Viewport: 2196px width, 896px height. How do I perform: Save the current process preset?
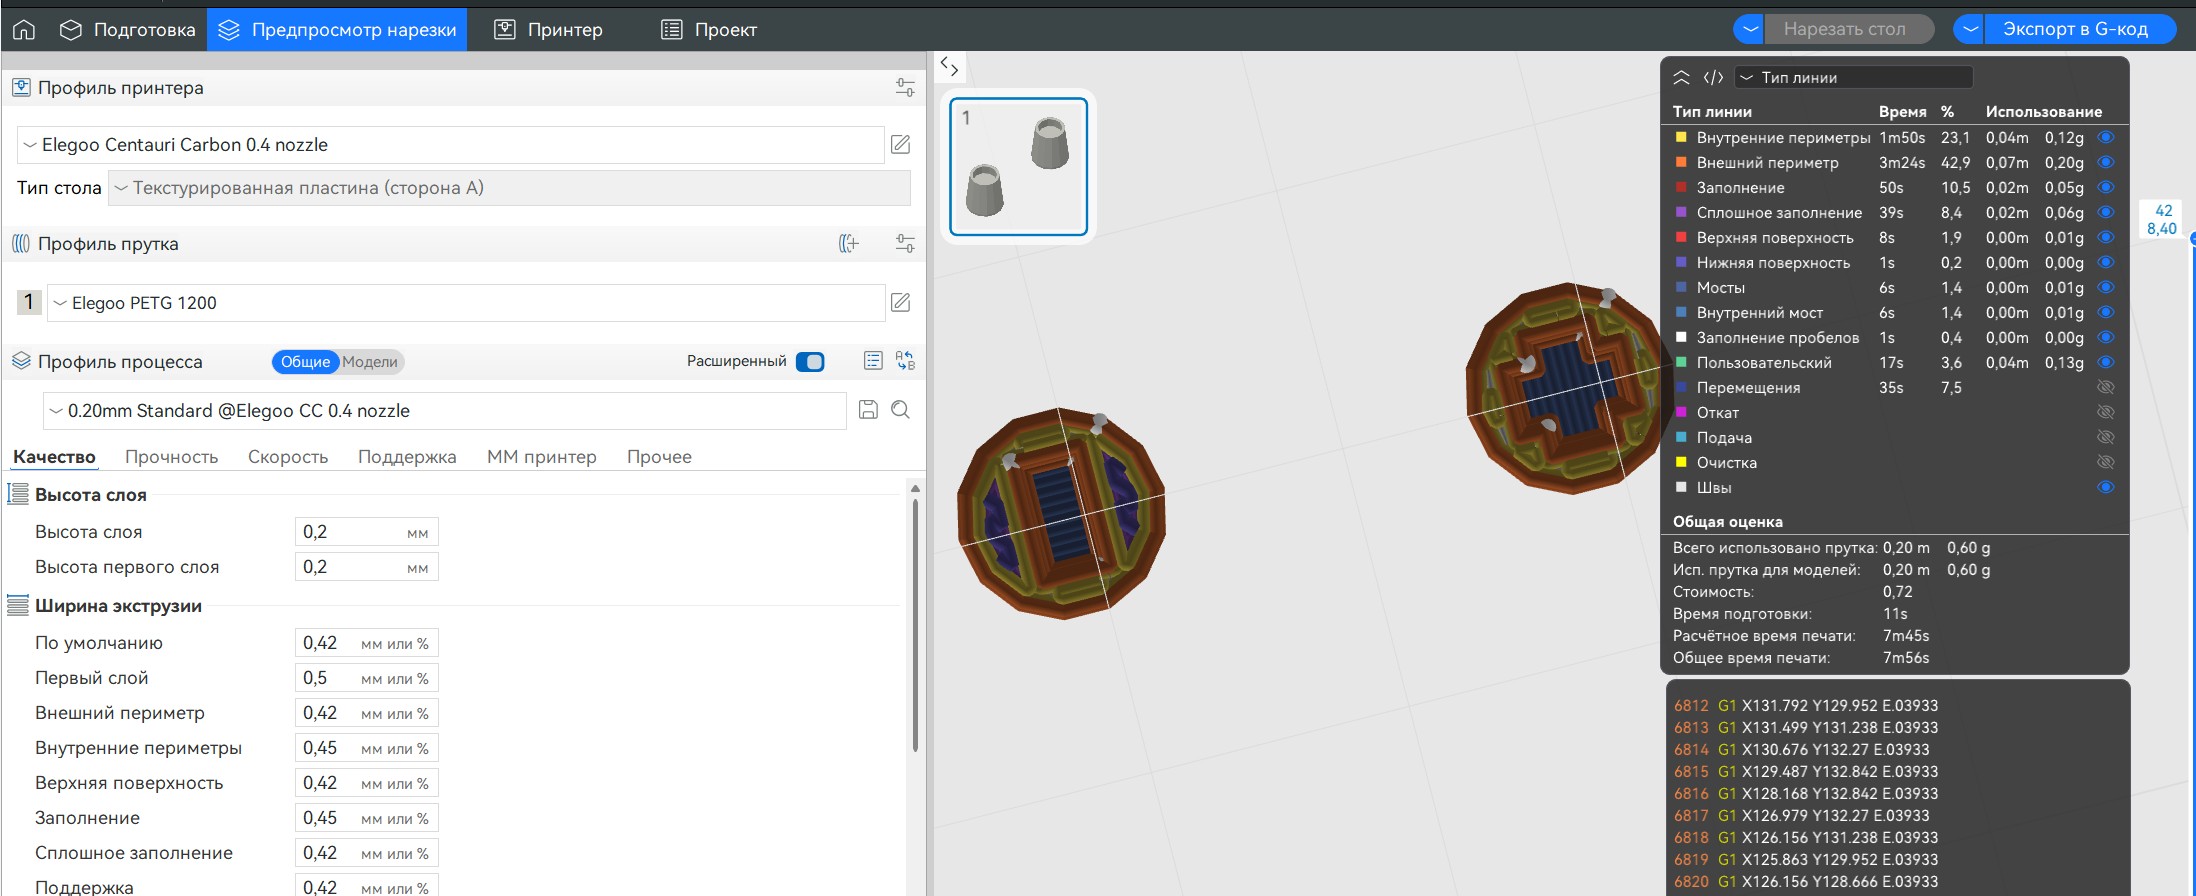(x=868, y=410)
